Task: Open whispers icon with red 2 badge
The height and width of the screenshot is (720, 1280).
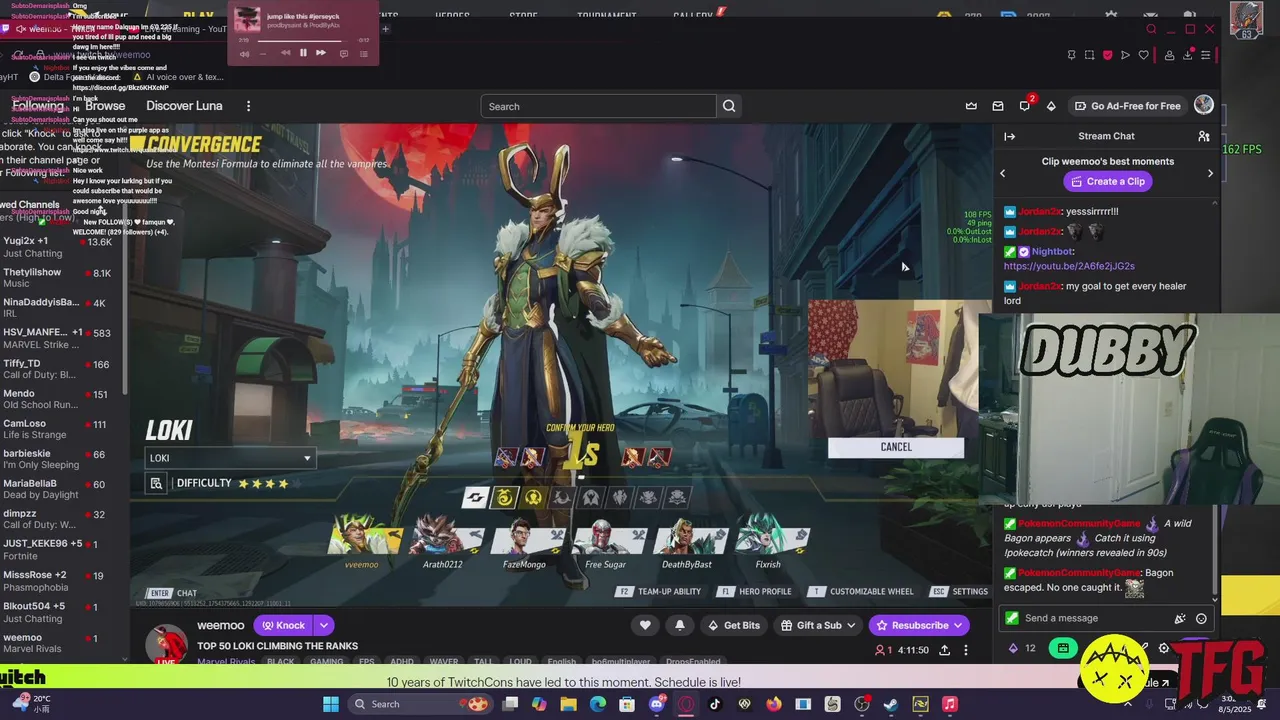Action: tap(1025, 105)
